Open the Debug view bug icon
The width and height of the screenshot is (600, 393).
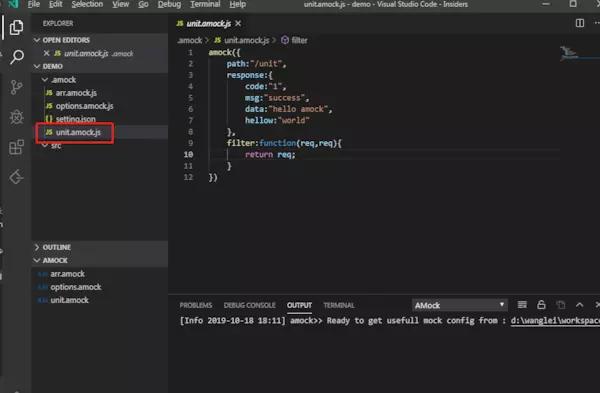coord(16,117)
